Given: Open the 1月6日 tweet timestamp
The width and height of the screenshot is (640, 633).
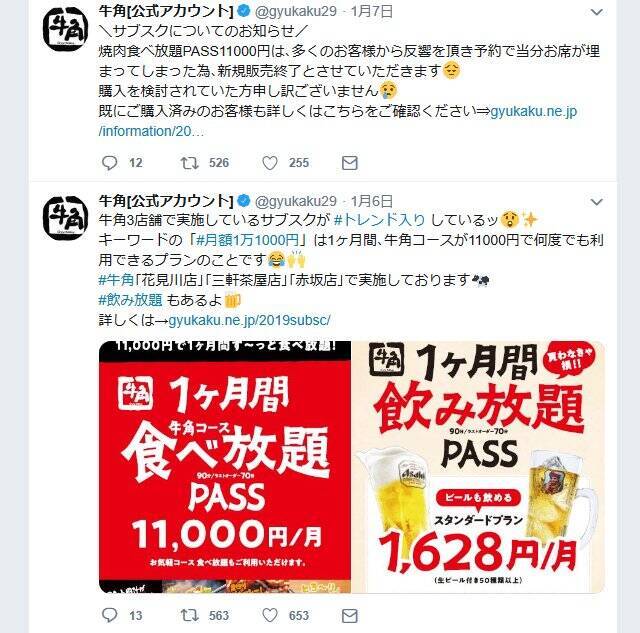Looking at the screenshot, I should [x=372, y=201].
